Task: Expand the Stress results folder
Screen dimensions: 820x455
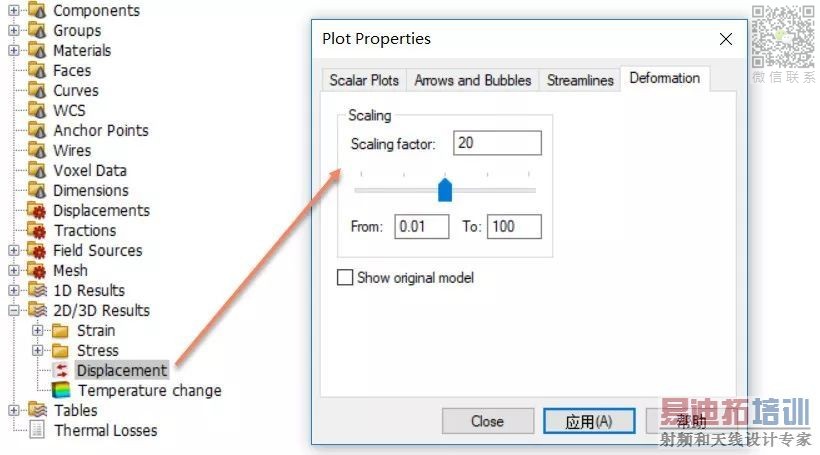Action: coord(38,351)
